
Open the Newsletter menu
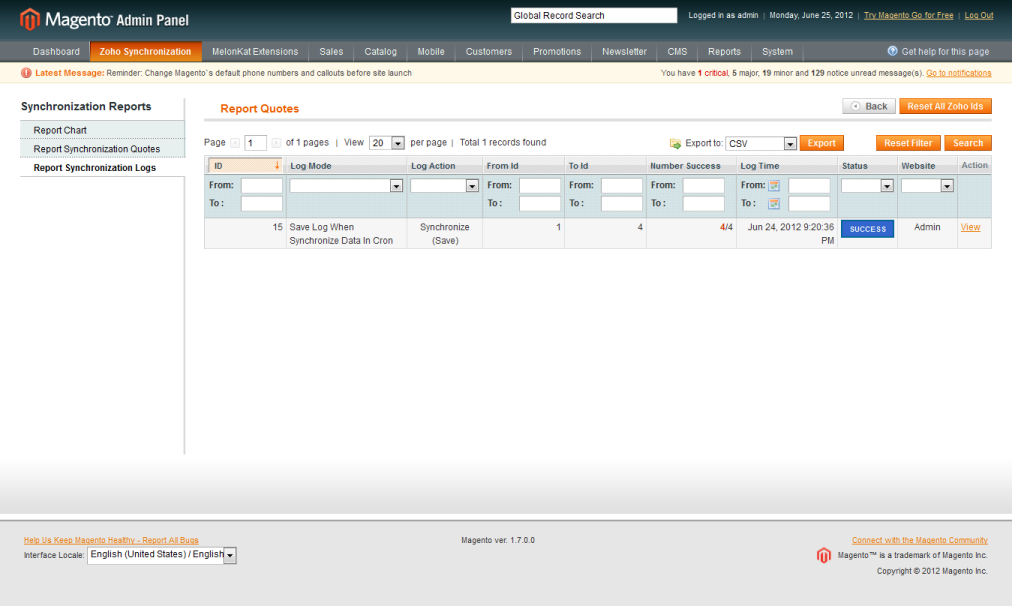click(624, 52)
